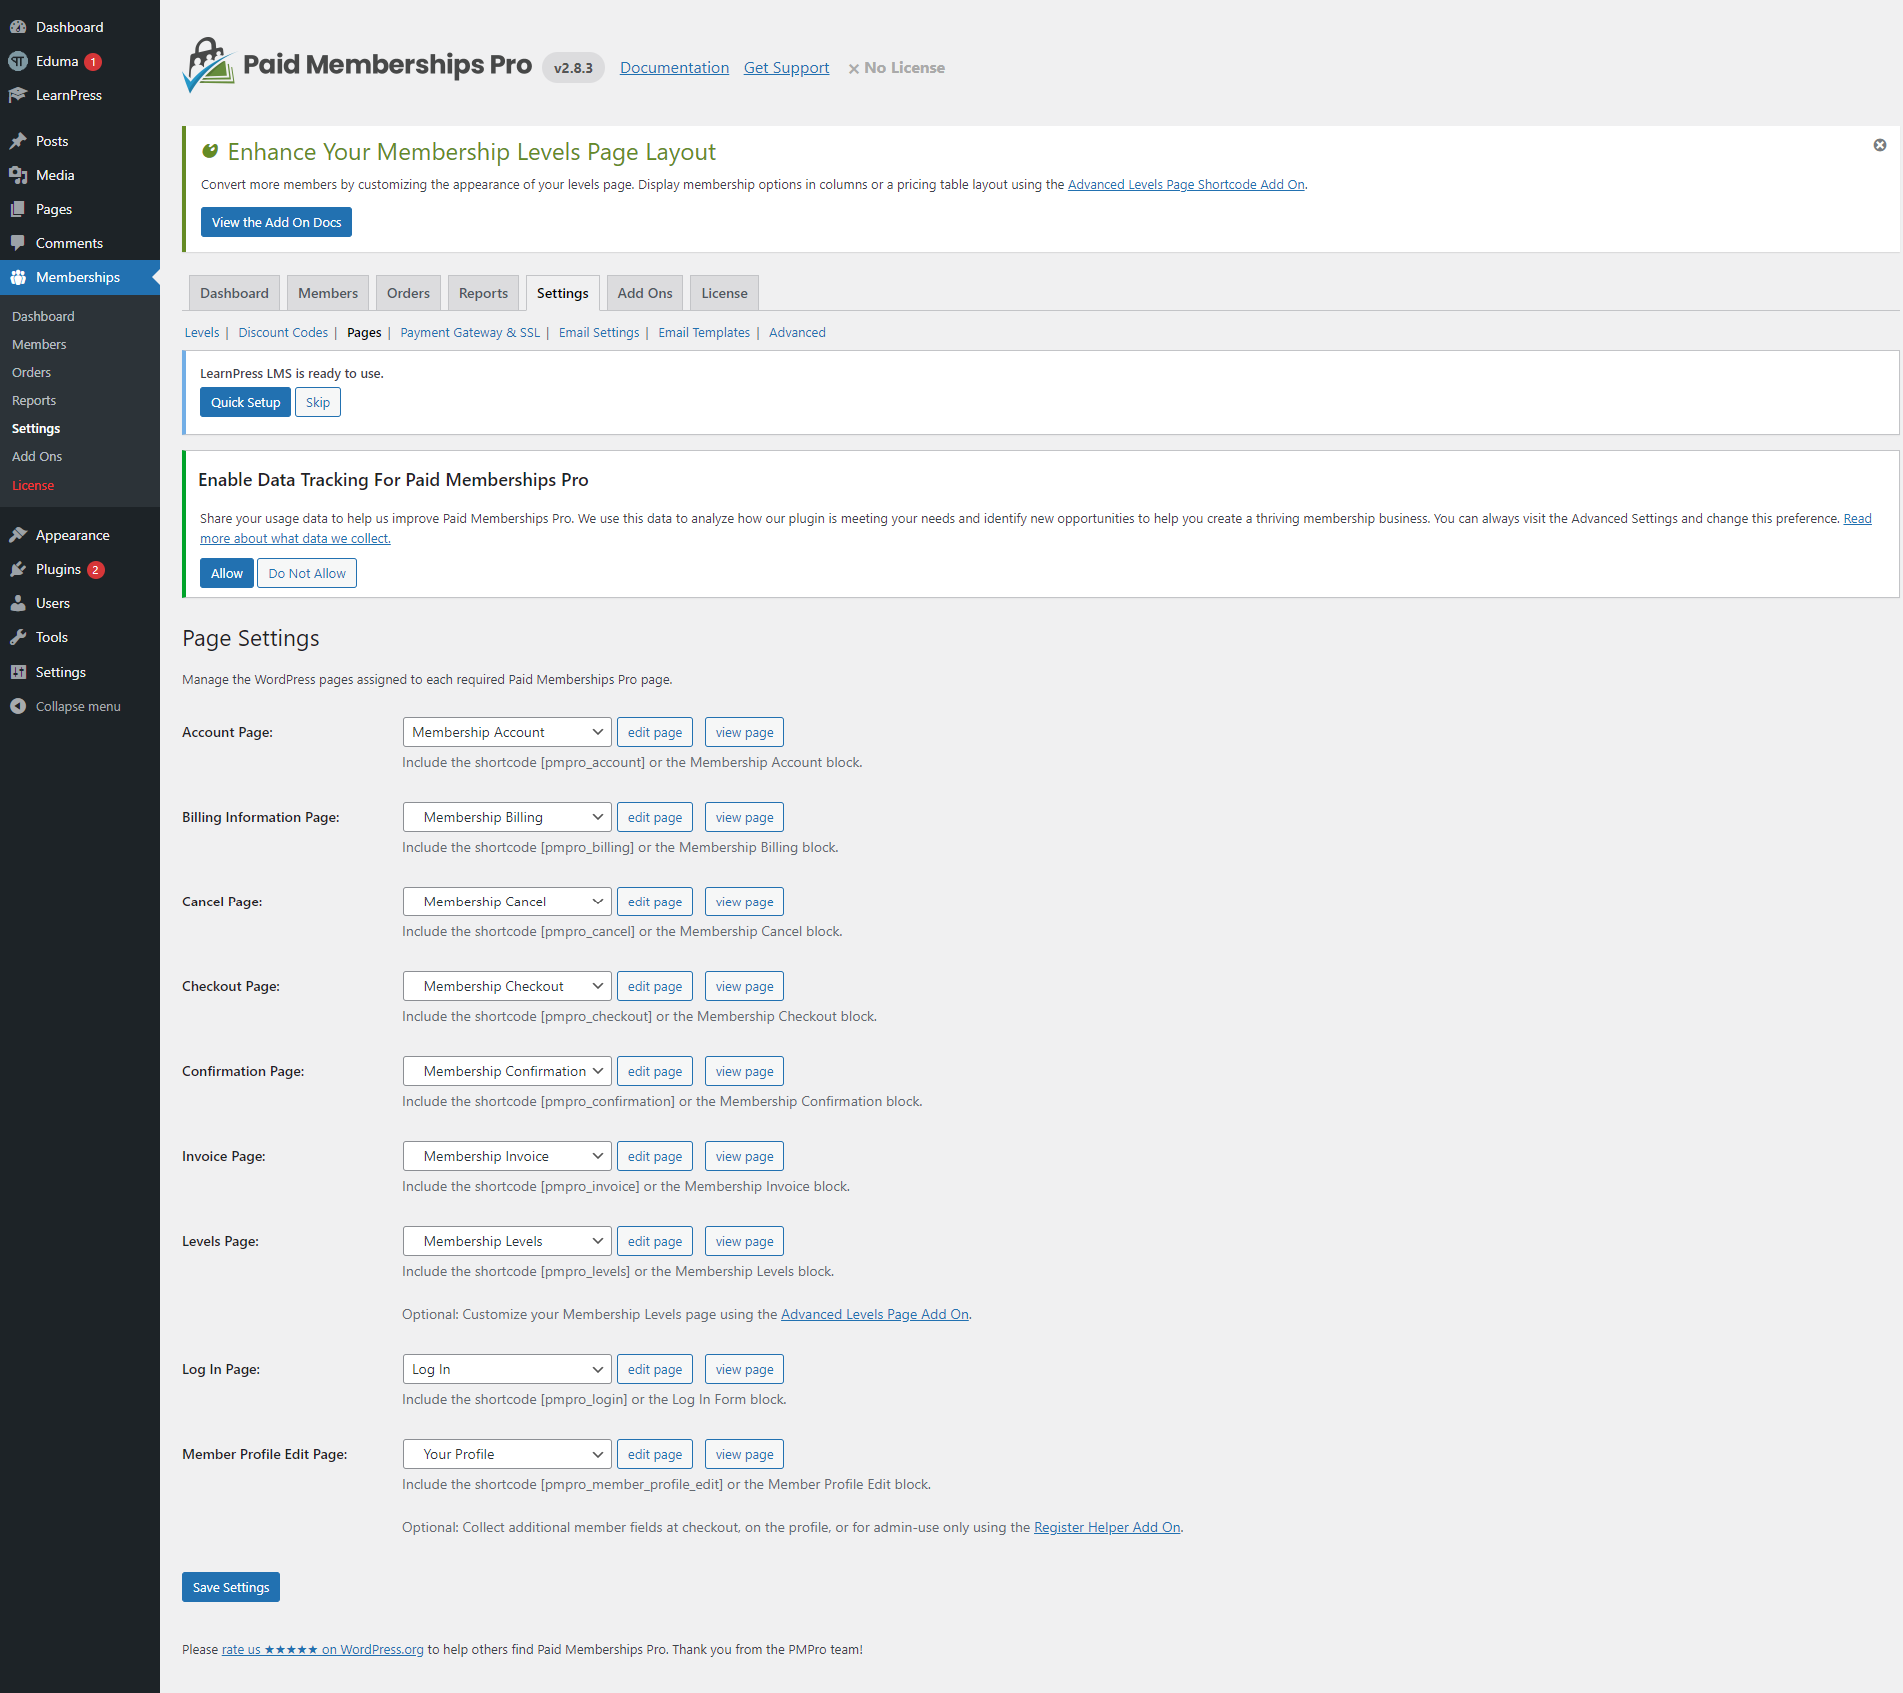This screenshot has height=1693, width=1903.
Task: Click the Eduma update count badge
Action: click(93, 62)
